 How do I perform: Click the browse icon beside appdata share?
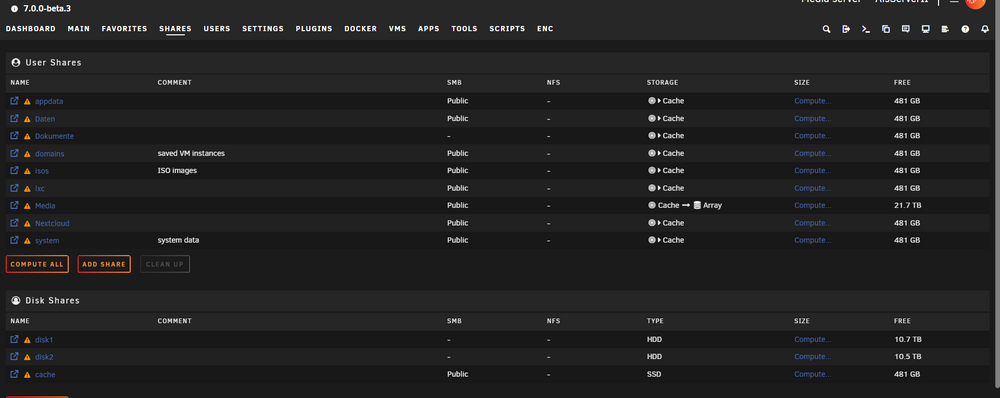click(15, 101)
